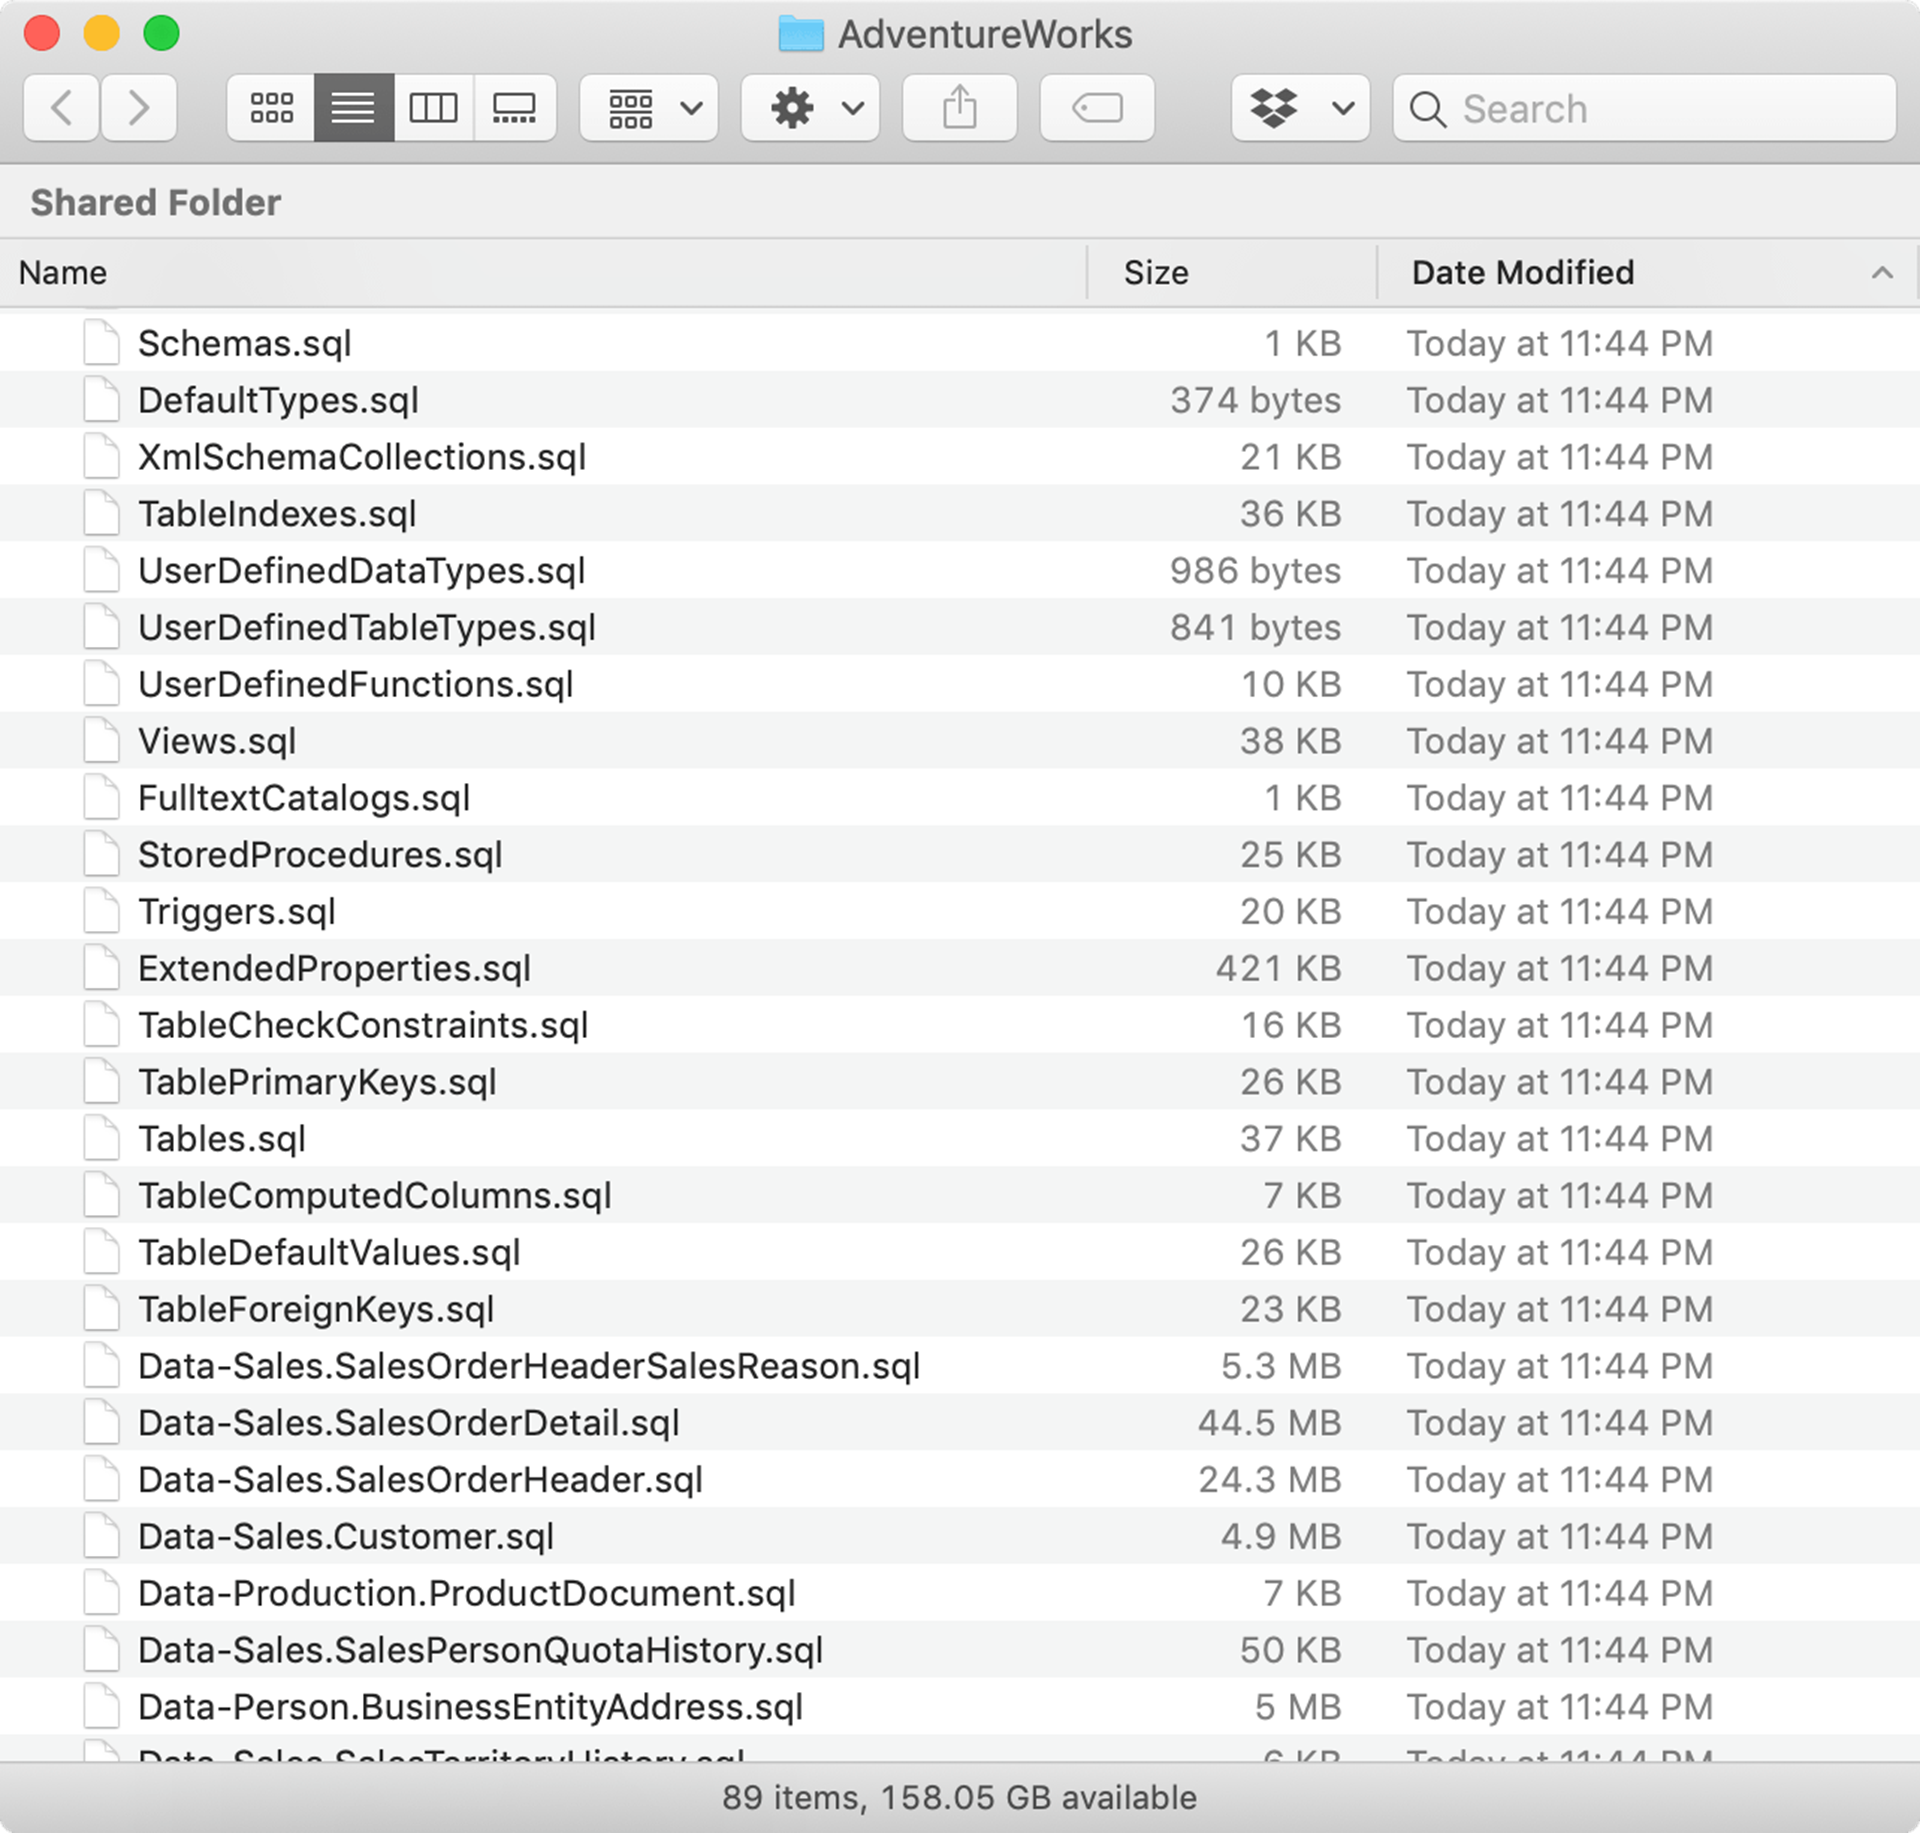Open the Data-Sales.Customer.sql file

pos(345,1537)
